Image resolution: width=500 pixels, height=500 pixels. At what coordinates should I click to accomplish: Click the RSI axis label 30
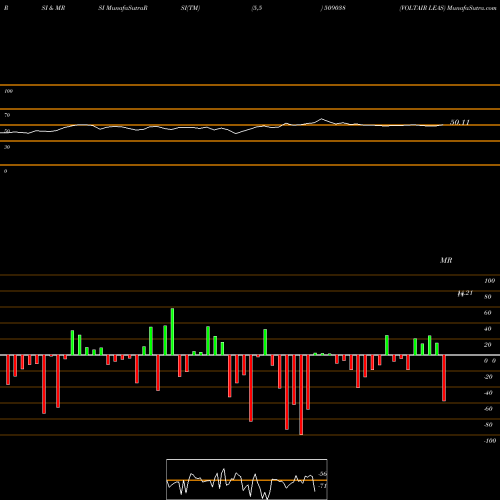(7, 147)
